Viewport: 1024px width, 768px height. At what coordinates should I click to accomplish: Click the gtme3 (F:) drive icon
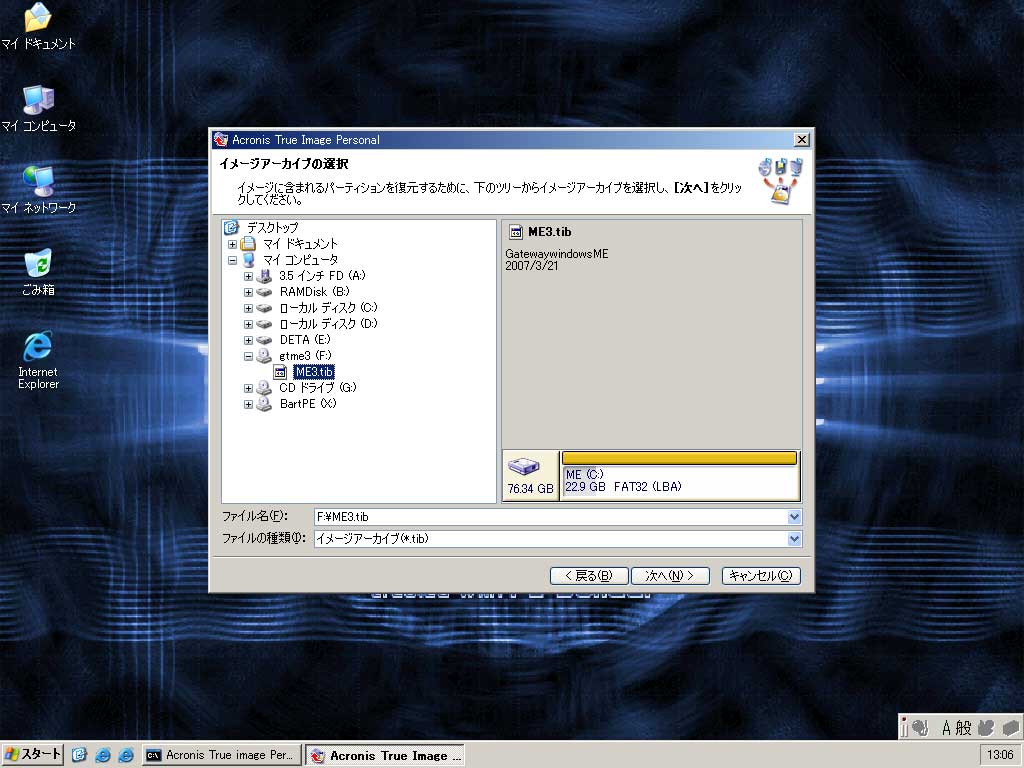tap(264, 356)
